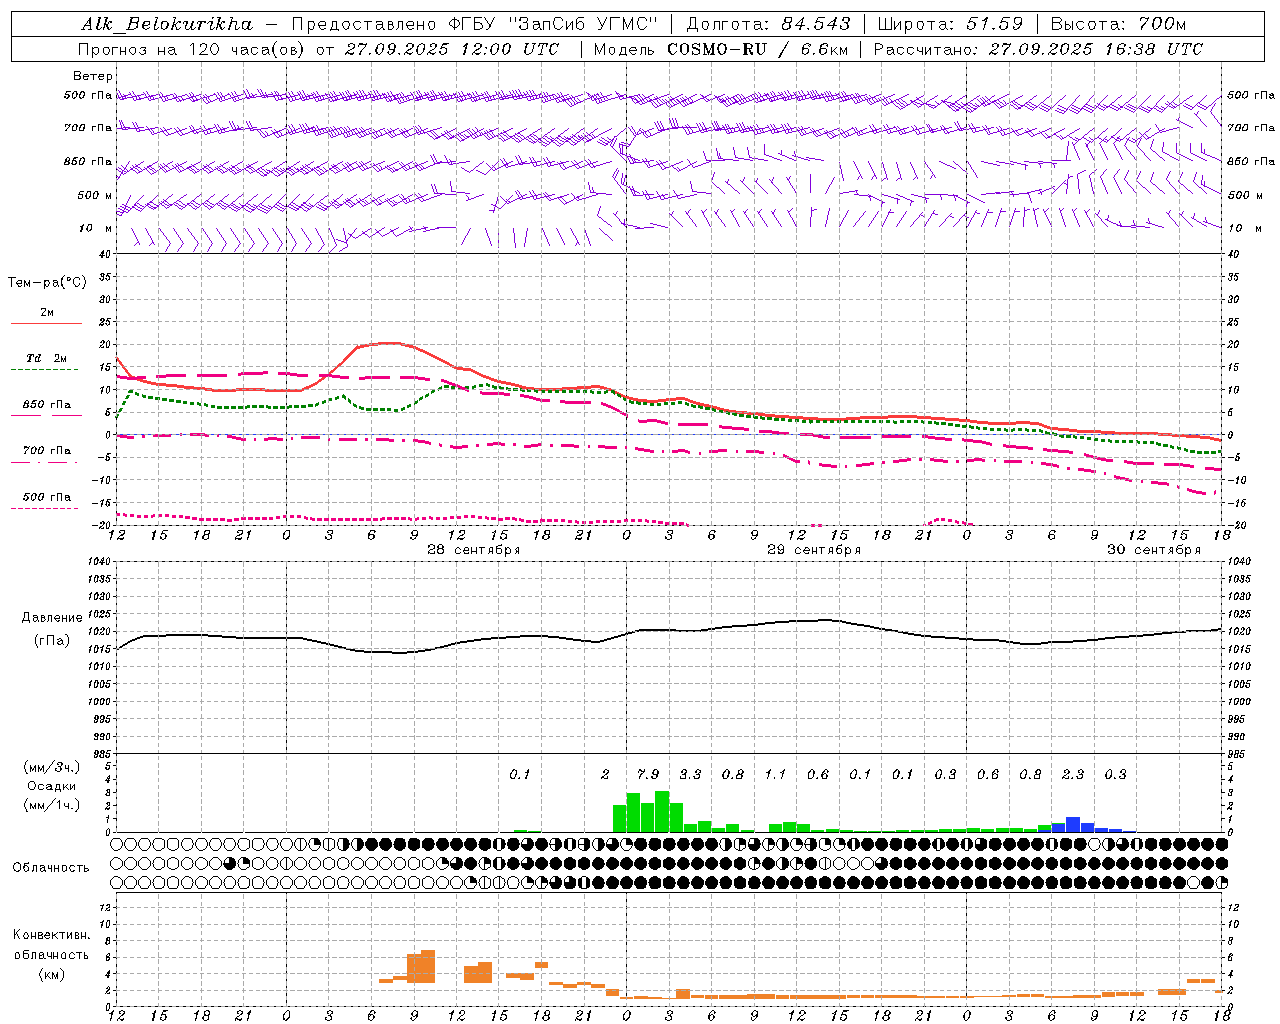Select the elevation text Высота: 700м
The height and width of the screenshot is (1024, 1280).
click(1118, 24)
